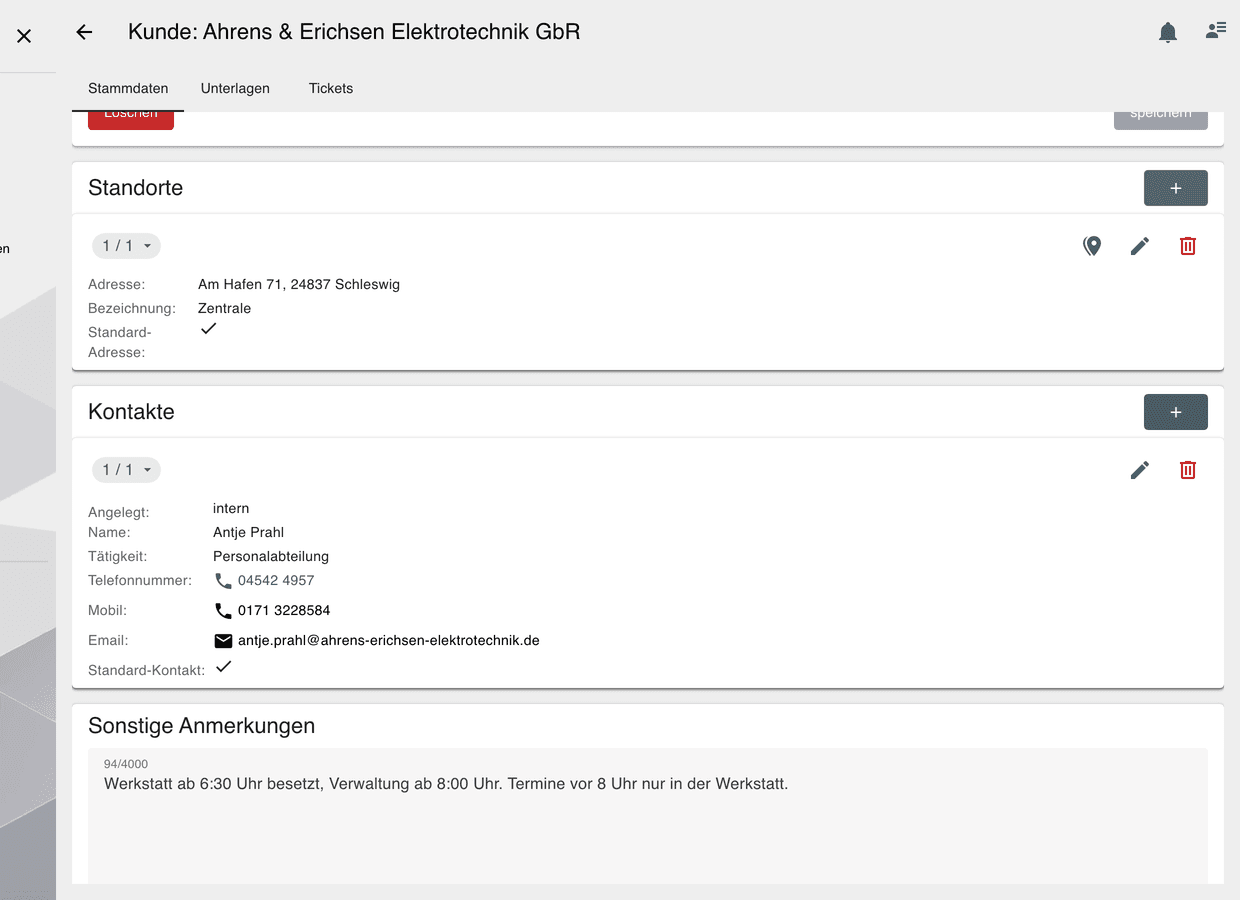Screen dimensions: 1240x900
Task: Open notifications bell icon
Action: pyautogui.click(x=1168, y=32)
